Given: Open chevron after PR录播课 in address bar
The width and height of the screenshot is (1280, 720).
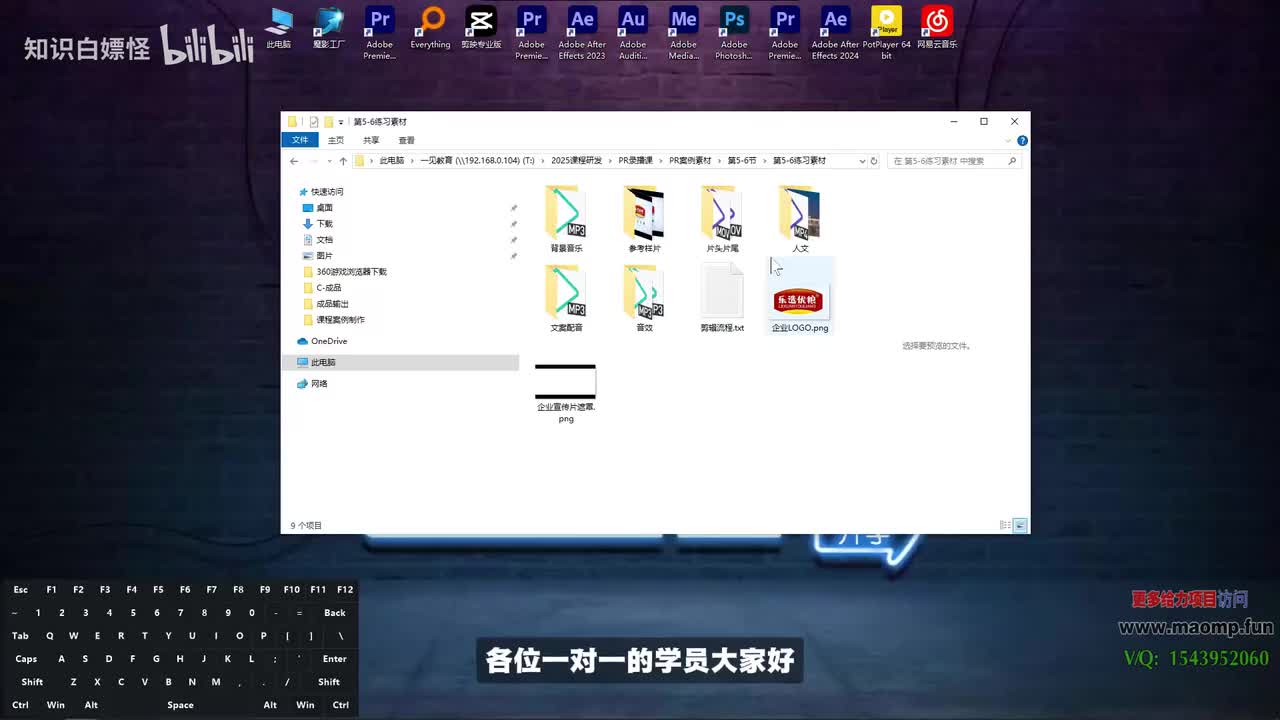Looking at the screenshot, I should point(661,161).
